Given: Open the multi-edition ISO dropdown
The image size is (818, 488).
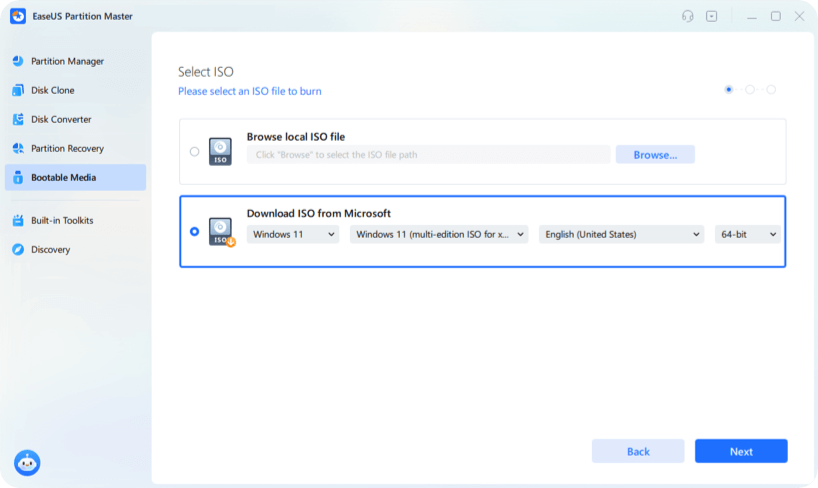Looking at the screenshot, I should tap(439, 234).
